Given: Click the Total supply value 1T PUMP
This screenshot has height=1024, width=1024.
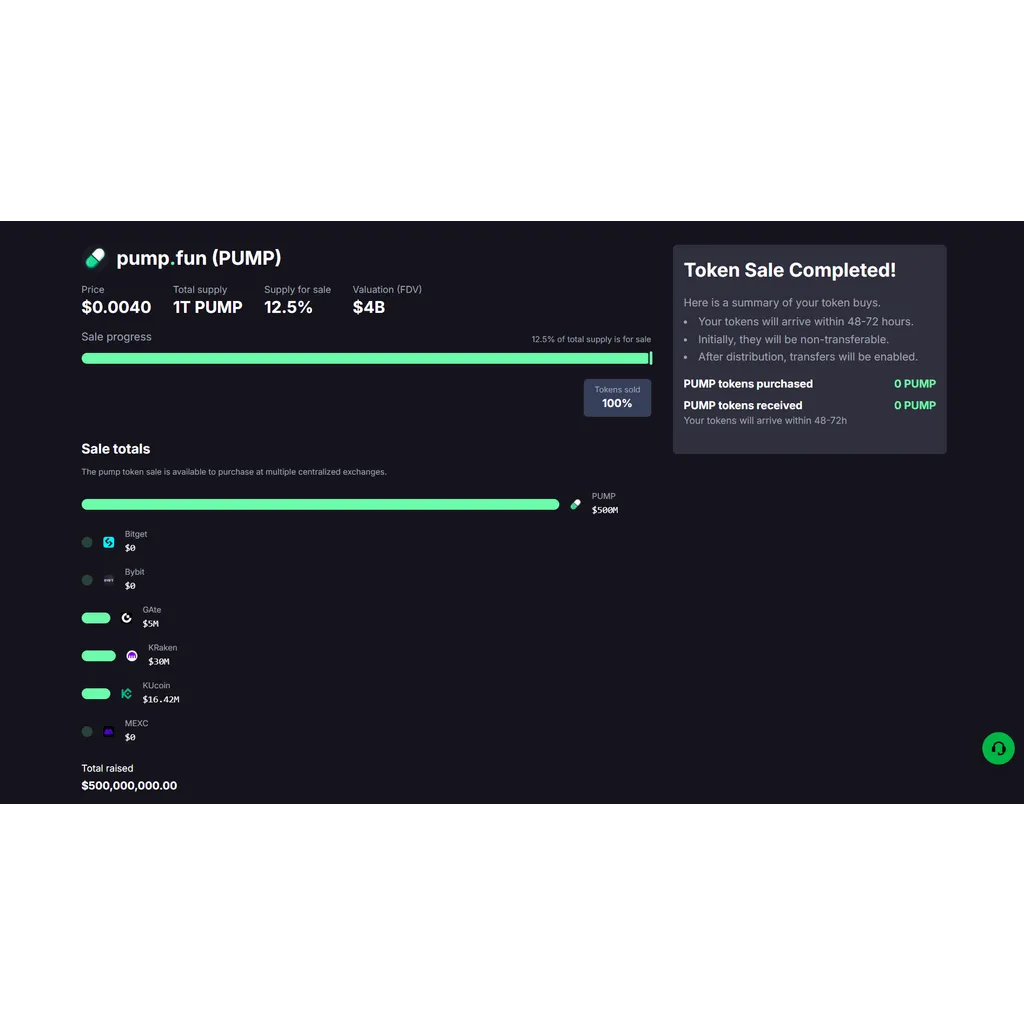Looking at the screenshot, I should tap(208, 307).
